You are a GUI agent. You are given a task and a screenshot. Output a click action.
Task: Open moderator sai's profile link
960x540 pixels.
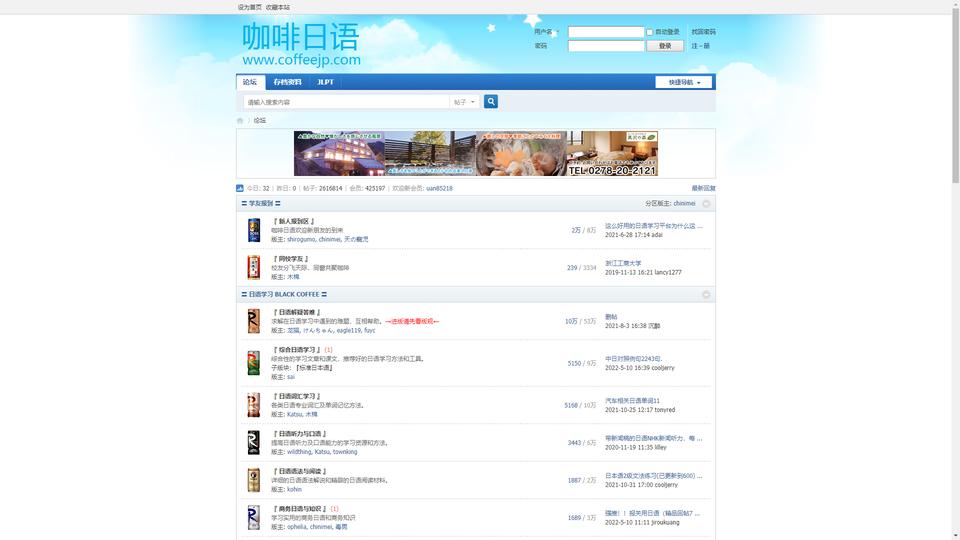point(291,377)
